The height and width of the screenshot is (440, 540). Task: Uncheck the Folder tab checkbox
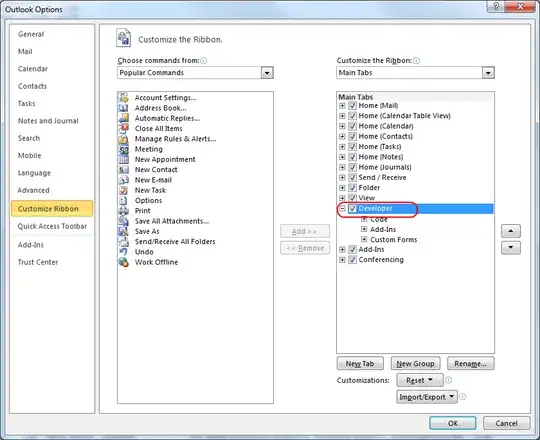[x=352, y=188]
